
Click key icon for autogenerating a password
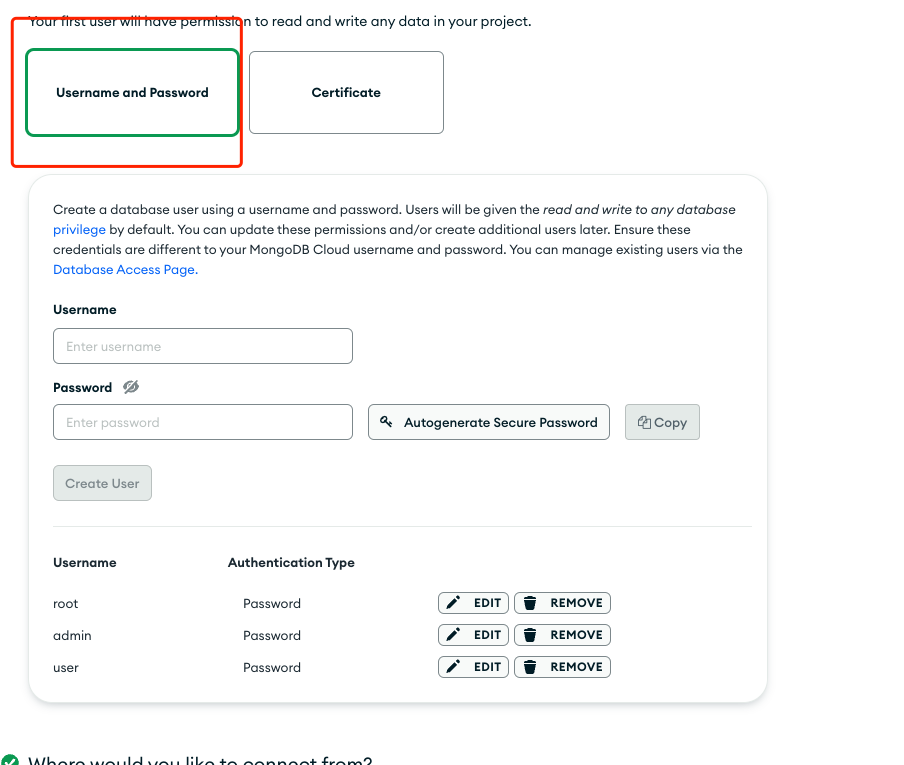click(386, 422)
